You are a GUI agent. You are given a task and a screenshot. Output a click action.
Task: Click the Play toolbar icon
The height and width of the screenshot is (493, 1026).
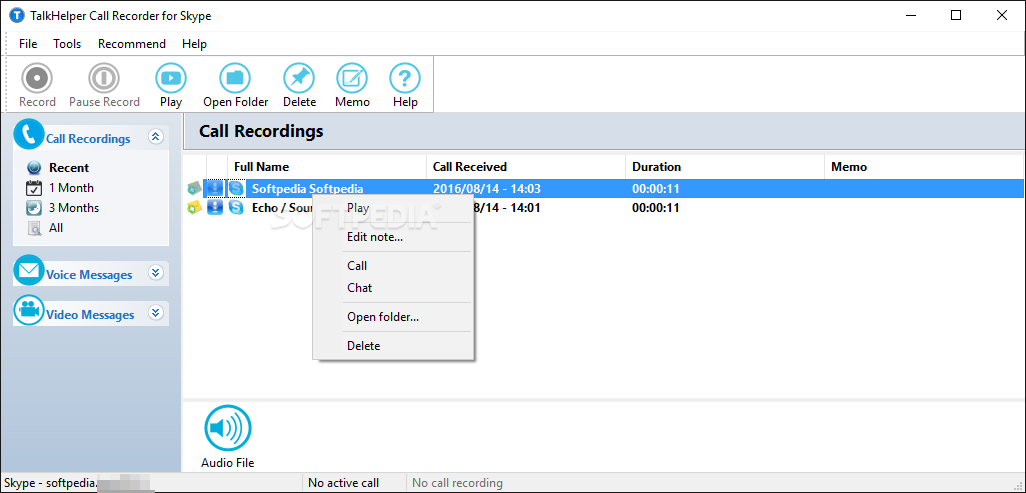pyautogui.click(x=171, y=79)
